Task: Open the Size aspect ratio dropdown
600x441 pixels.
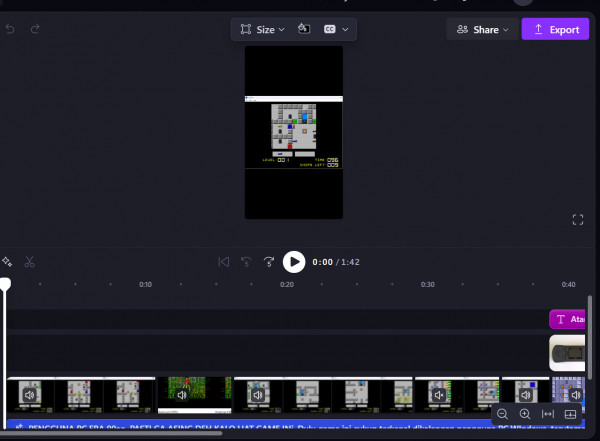Action: (x=262, y=29)
